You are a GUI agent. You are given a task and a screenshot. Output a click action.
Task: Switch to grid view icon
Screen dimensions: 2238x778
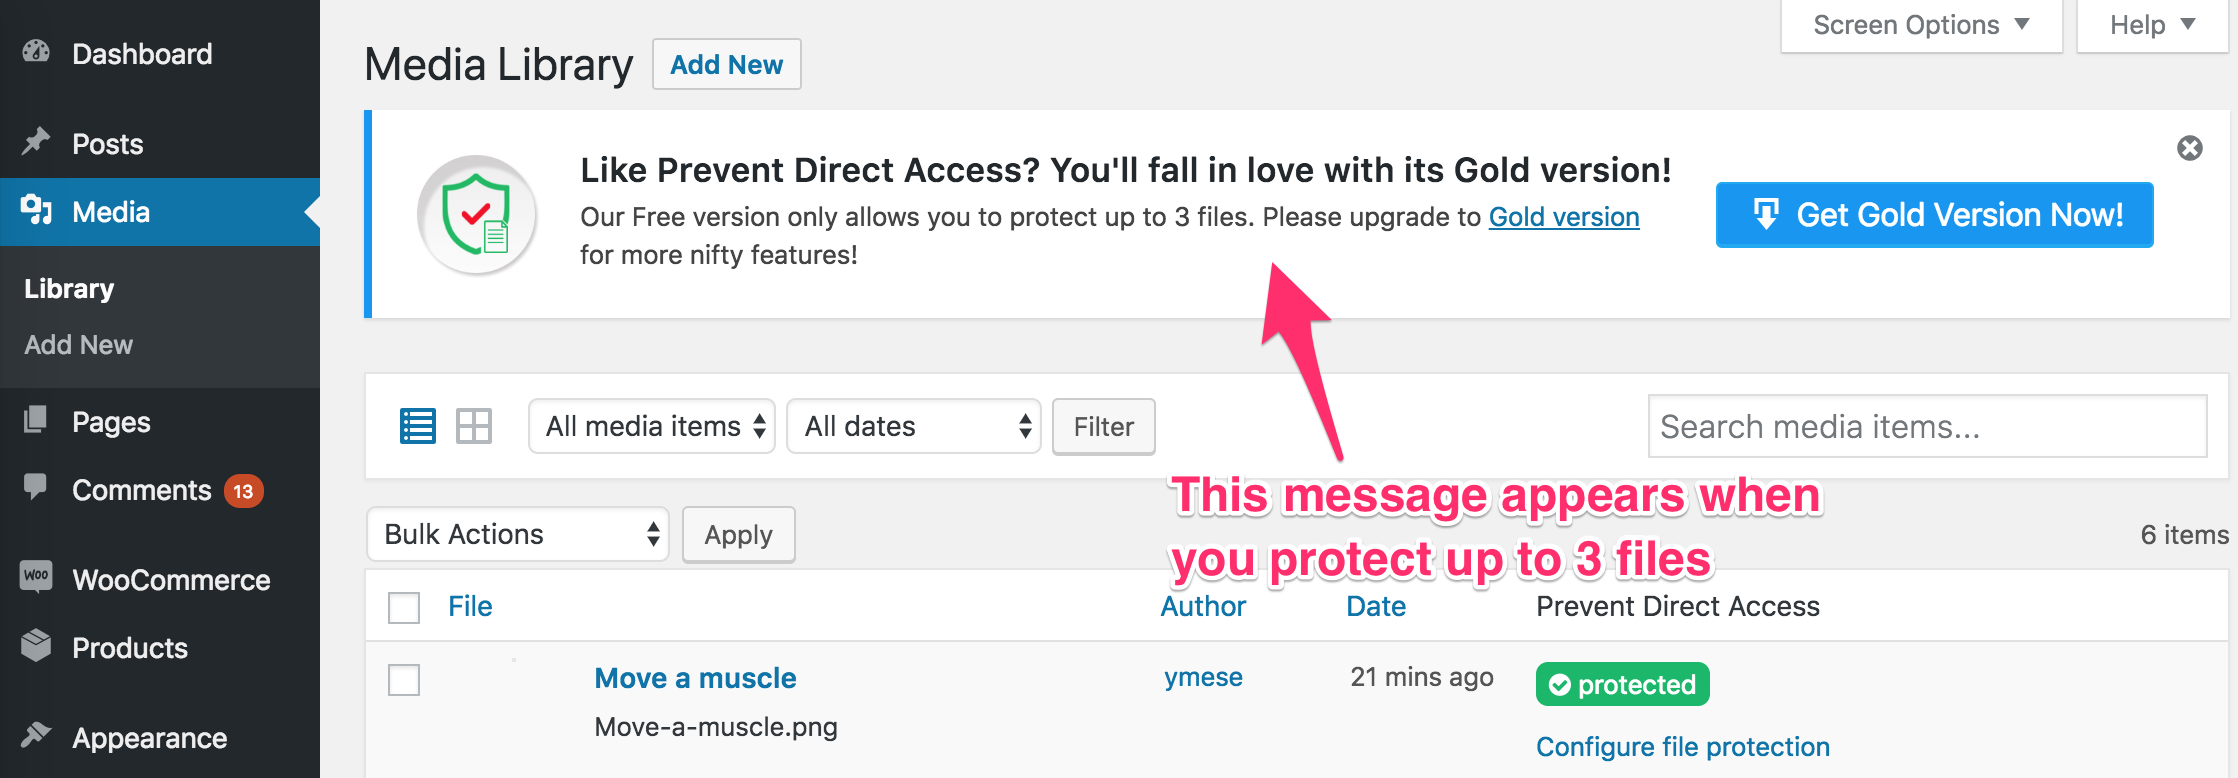pyautogui.click(x=474, y=426)
